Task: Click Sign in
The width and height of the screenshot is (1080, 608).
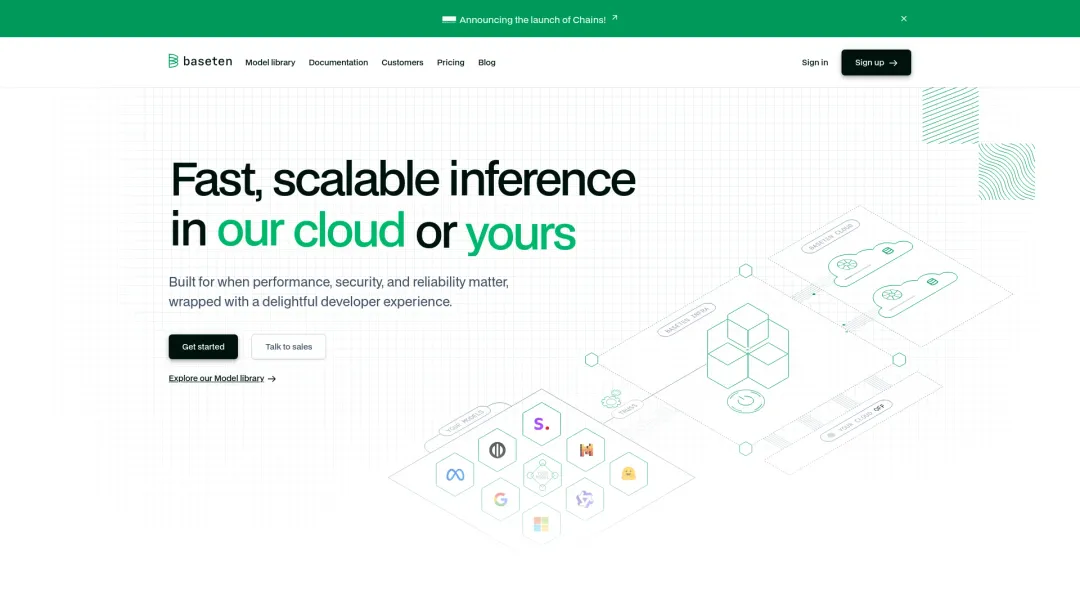Action: point(815,63)
